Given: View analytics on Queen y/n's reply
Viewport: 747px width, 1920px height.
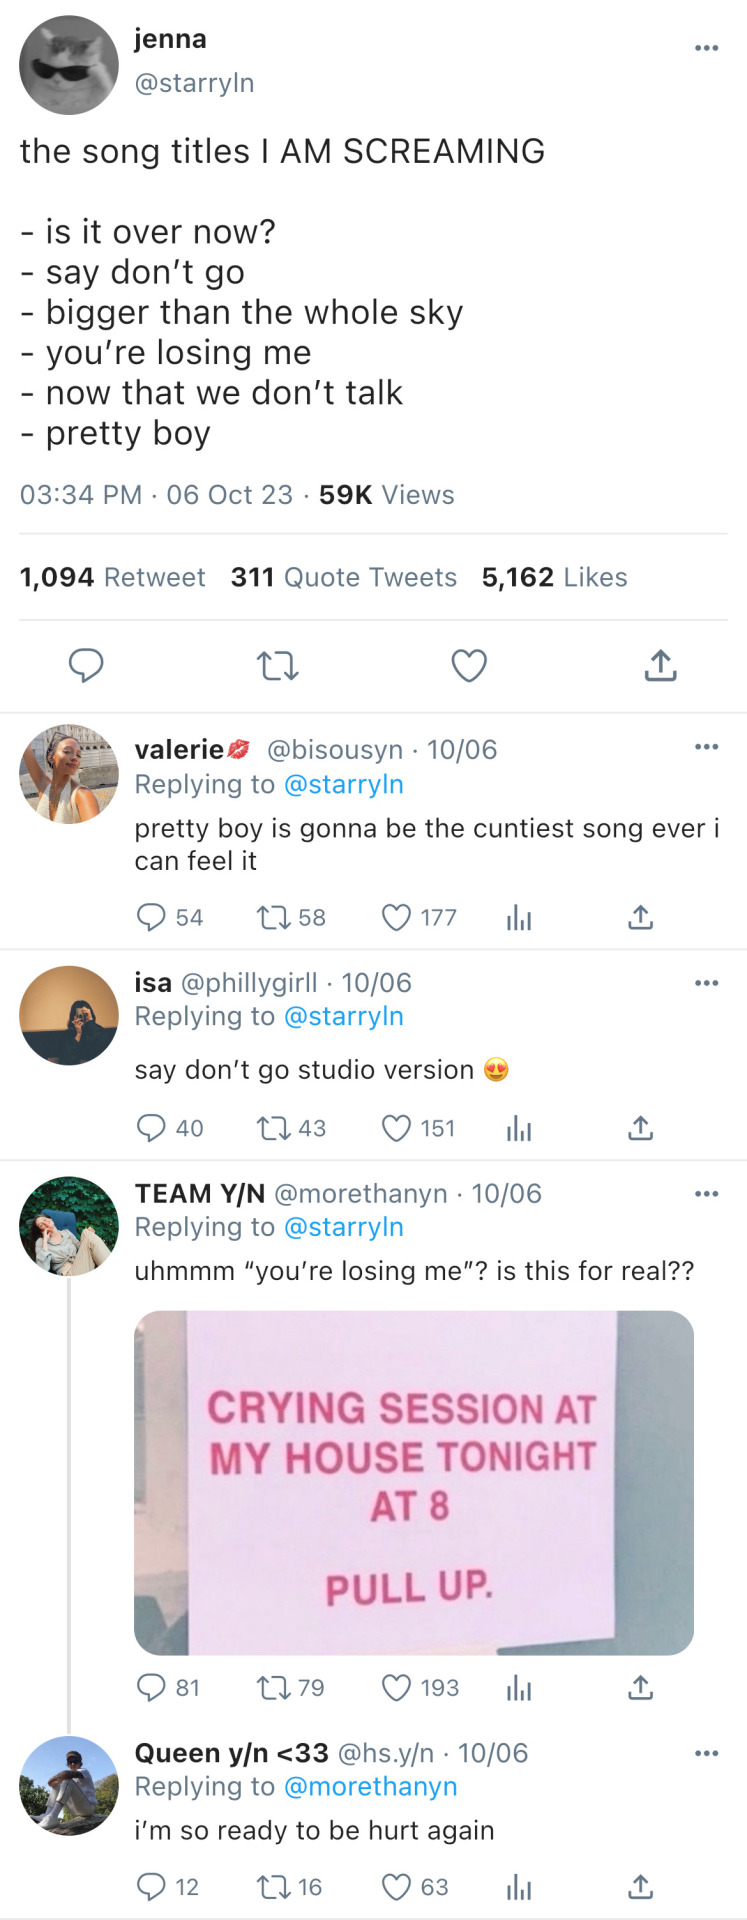Looking at the screenshot, I should pyautogui.click(x=519, y=1887).
